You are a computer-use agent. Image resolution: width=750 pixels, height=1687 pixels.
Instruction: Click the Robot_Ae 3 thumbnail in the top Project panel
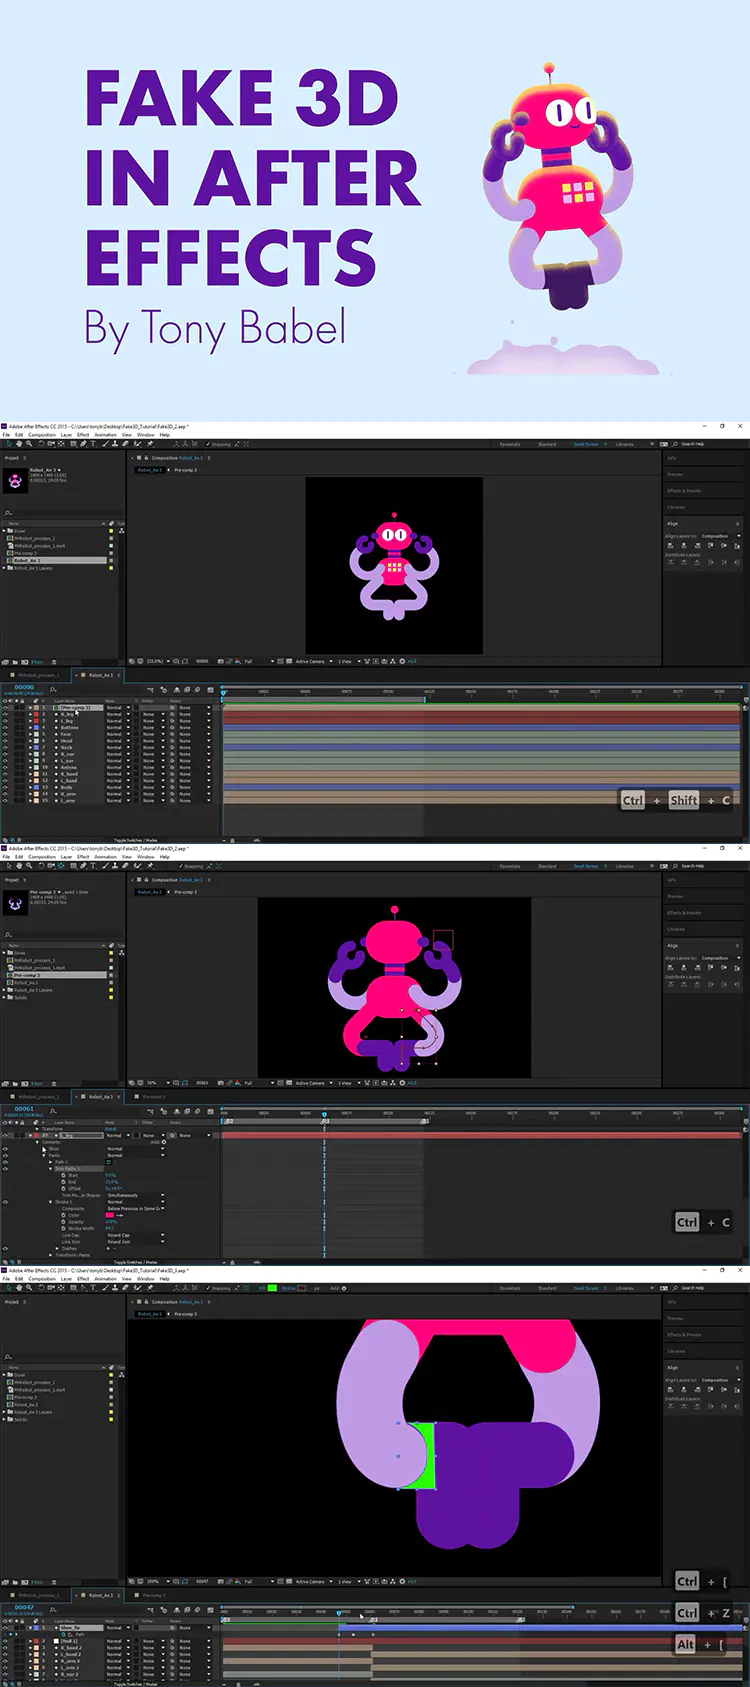click(15, 481)
